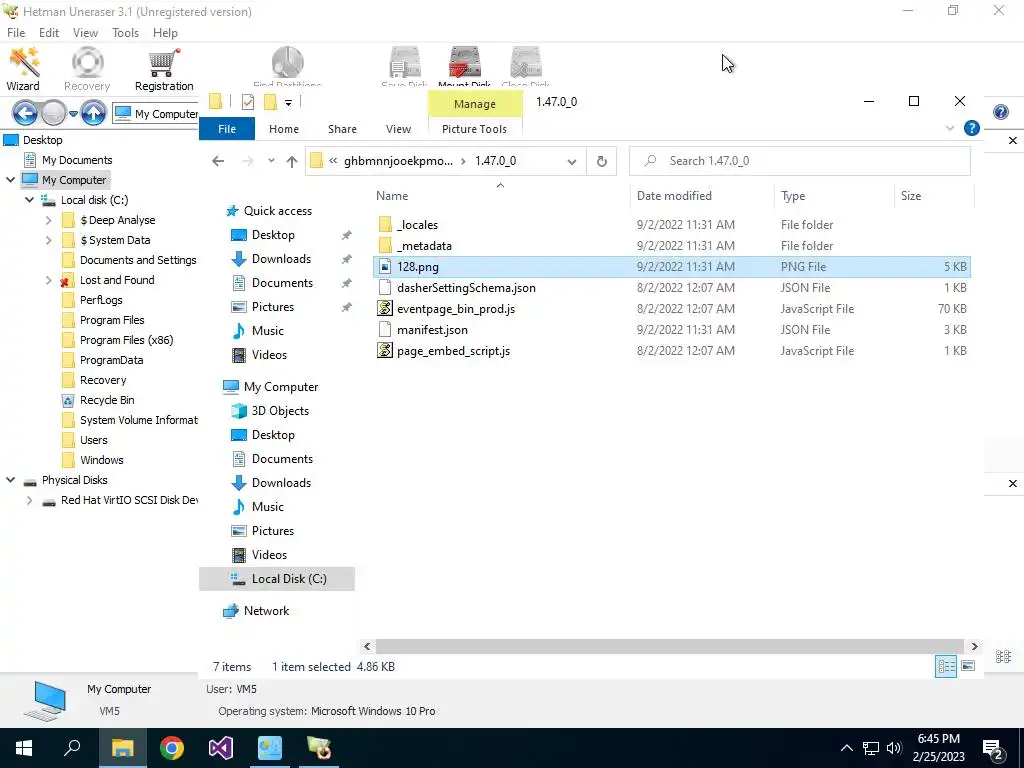The image size is (1024, 768).
Task: Click quick access New Folder icon
Action: tap(270, 102)
